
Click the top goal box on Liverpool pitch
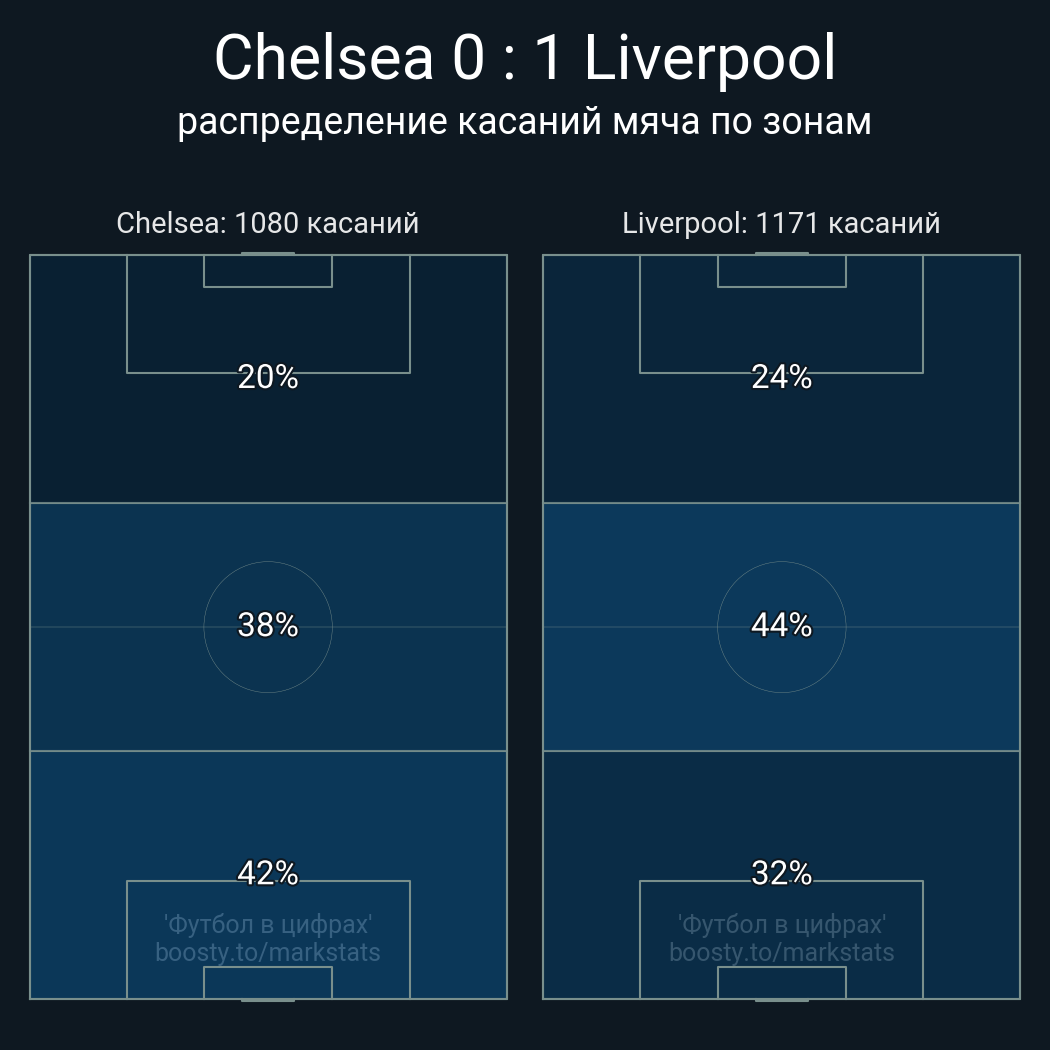(781, 271)
